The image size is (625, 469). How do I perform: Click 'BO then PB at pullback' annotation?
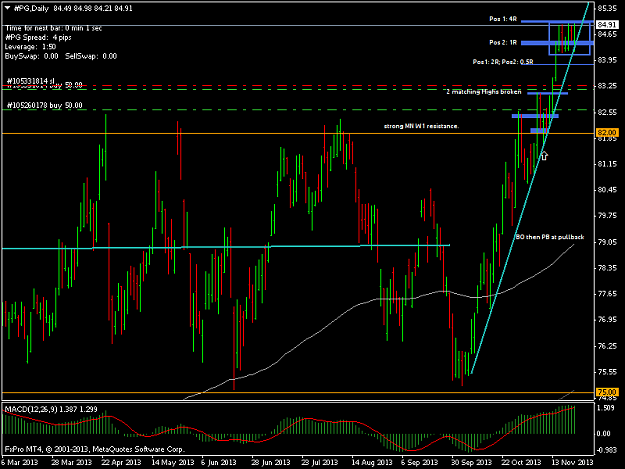coord(550,237)
